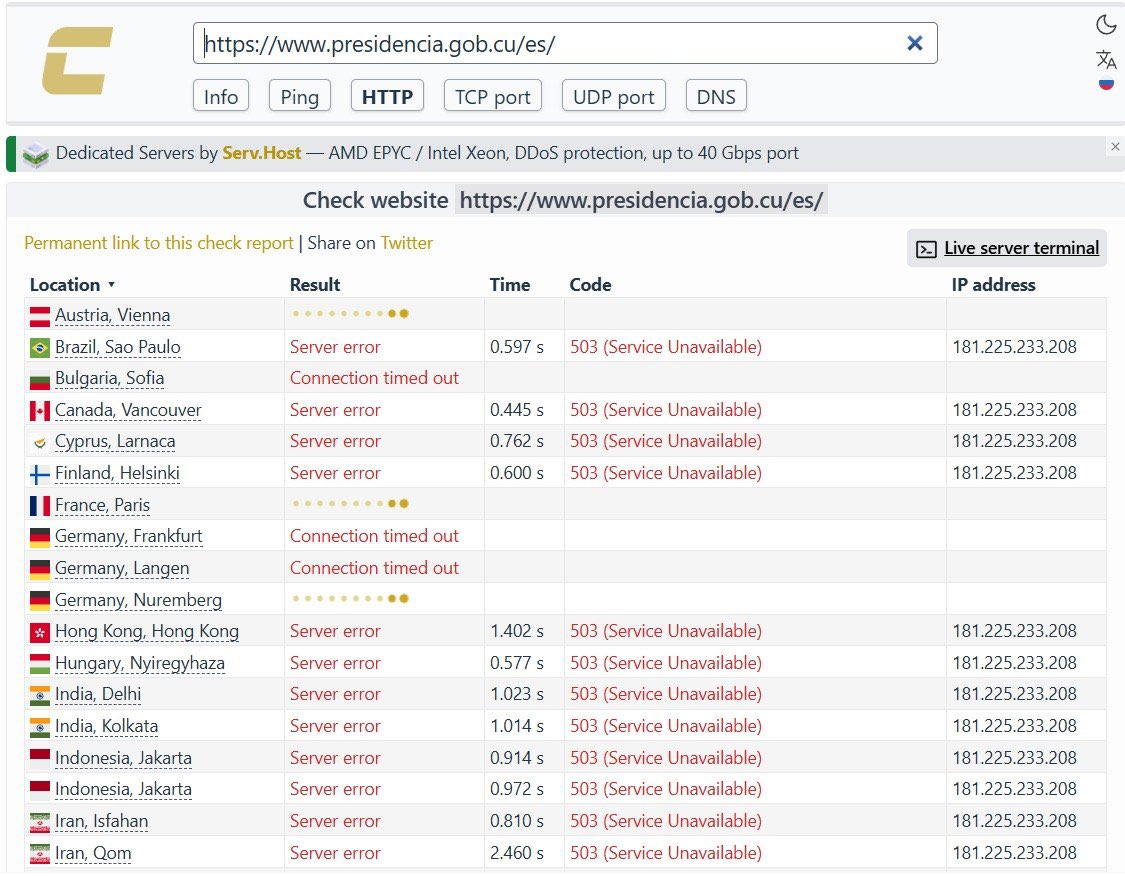Open the Ping check tab
This screenshot has height=876, width=1125.
(x=300, y=96)
